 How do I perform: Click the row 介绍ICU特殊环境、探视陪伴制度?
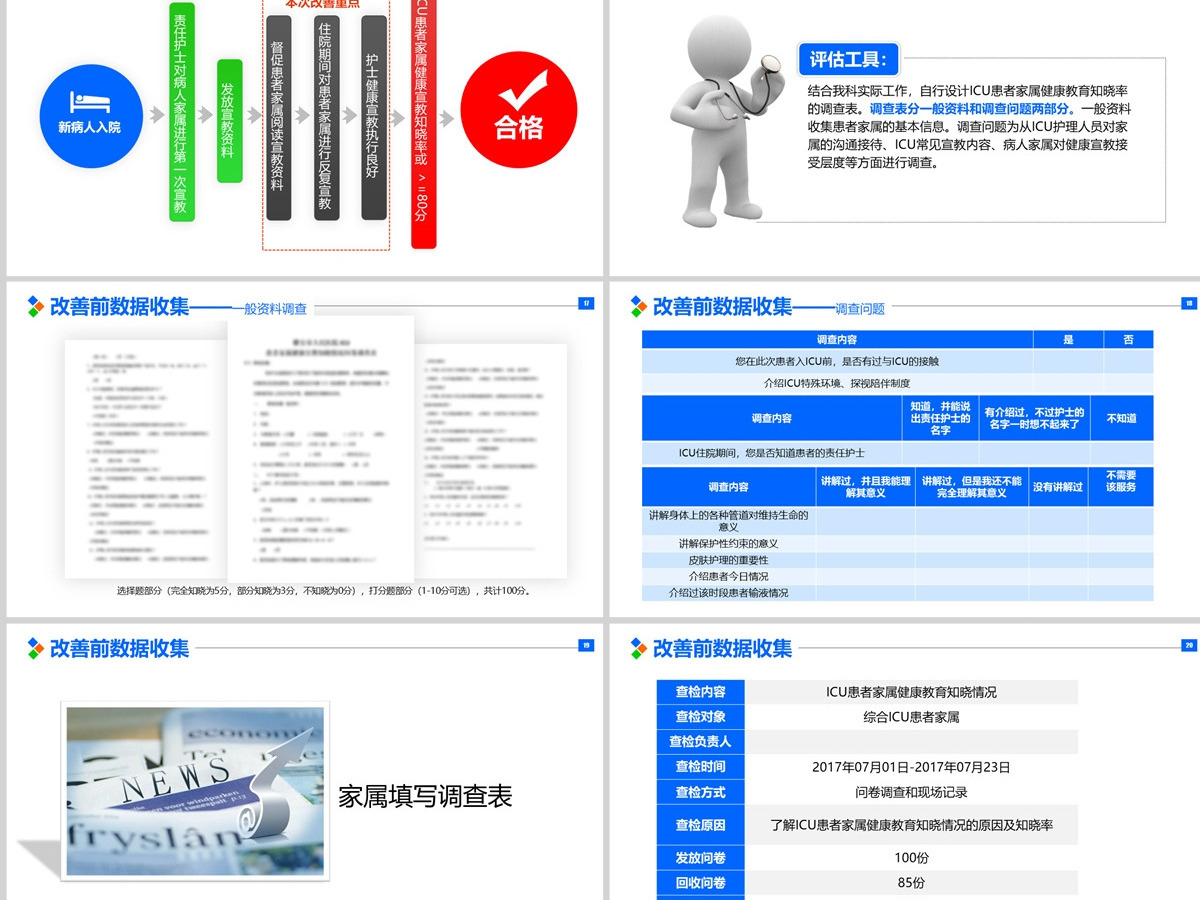pos(897,383)
